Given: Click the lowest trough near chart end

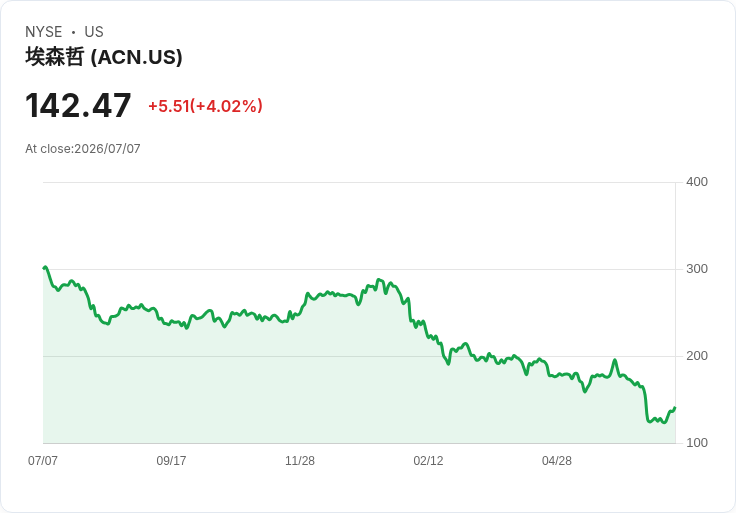Looking at the screenshot, I should (x=664, y=422).
